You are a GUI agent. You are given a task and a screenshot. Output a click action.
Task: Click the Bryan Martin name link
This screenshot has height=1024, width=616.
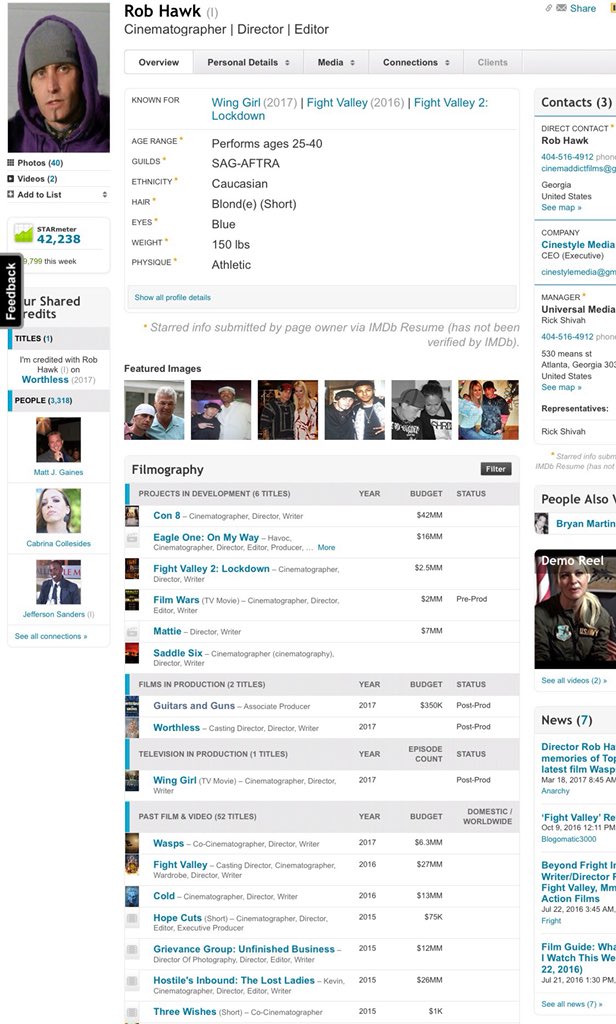coord(585,524)
